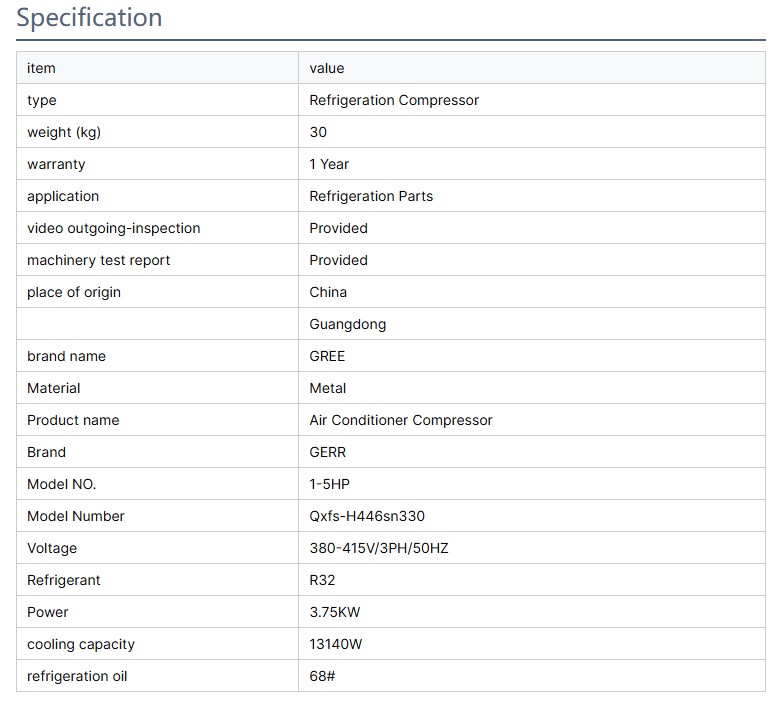This screenshot has width=780, height=705.
Task: Click the 'video outgoing-inspection' label
Action: [113, 228]
